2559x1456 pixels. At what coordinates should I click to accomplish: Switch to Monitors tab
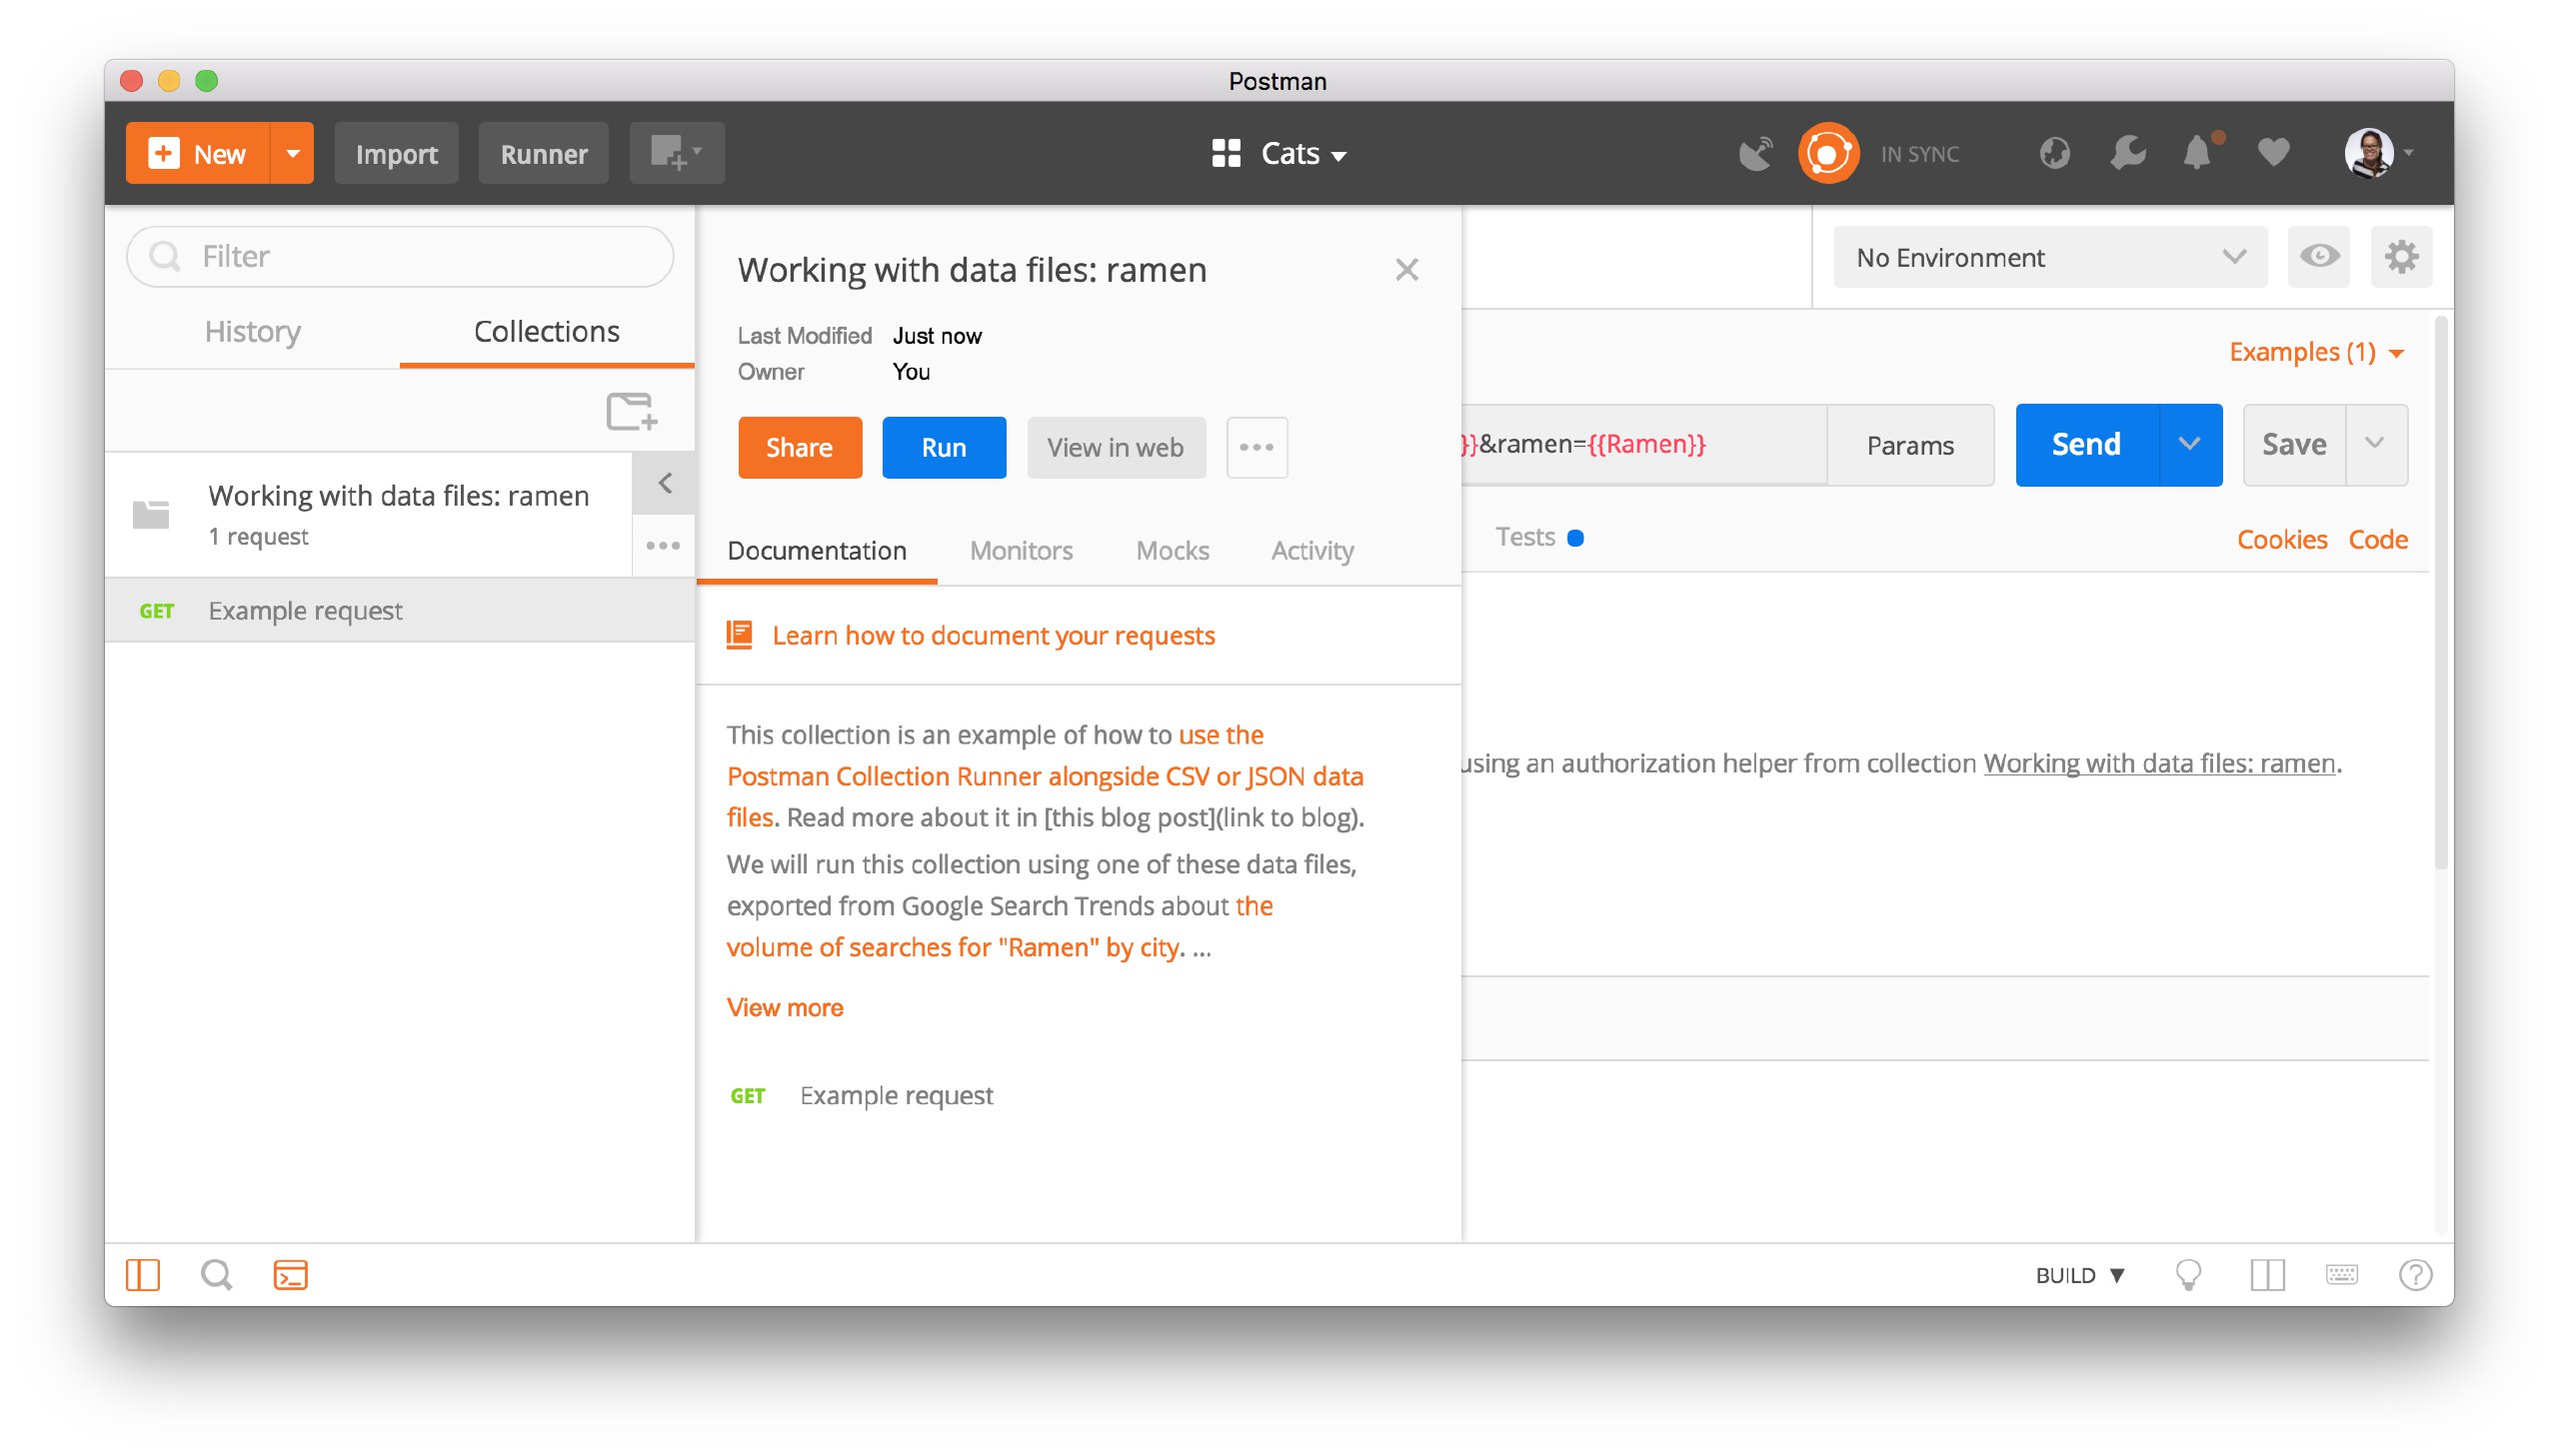pos(1020,550)
